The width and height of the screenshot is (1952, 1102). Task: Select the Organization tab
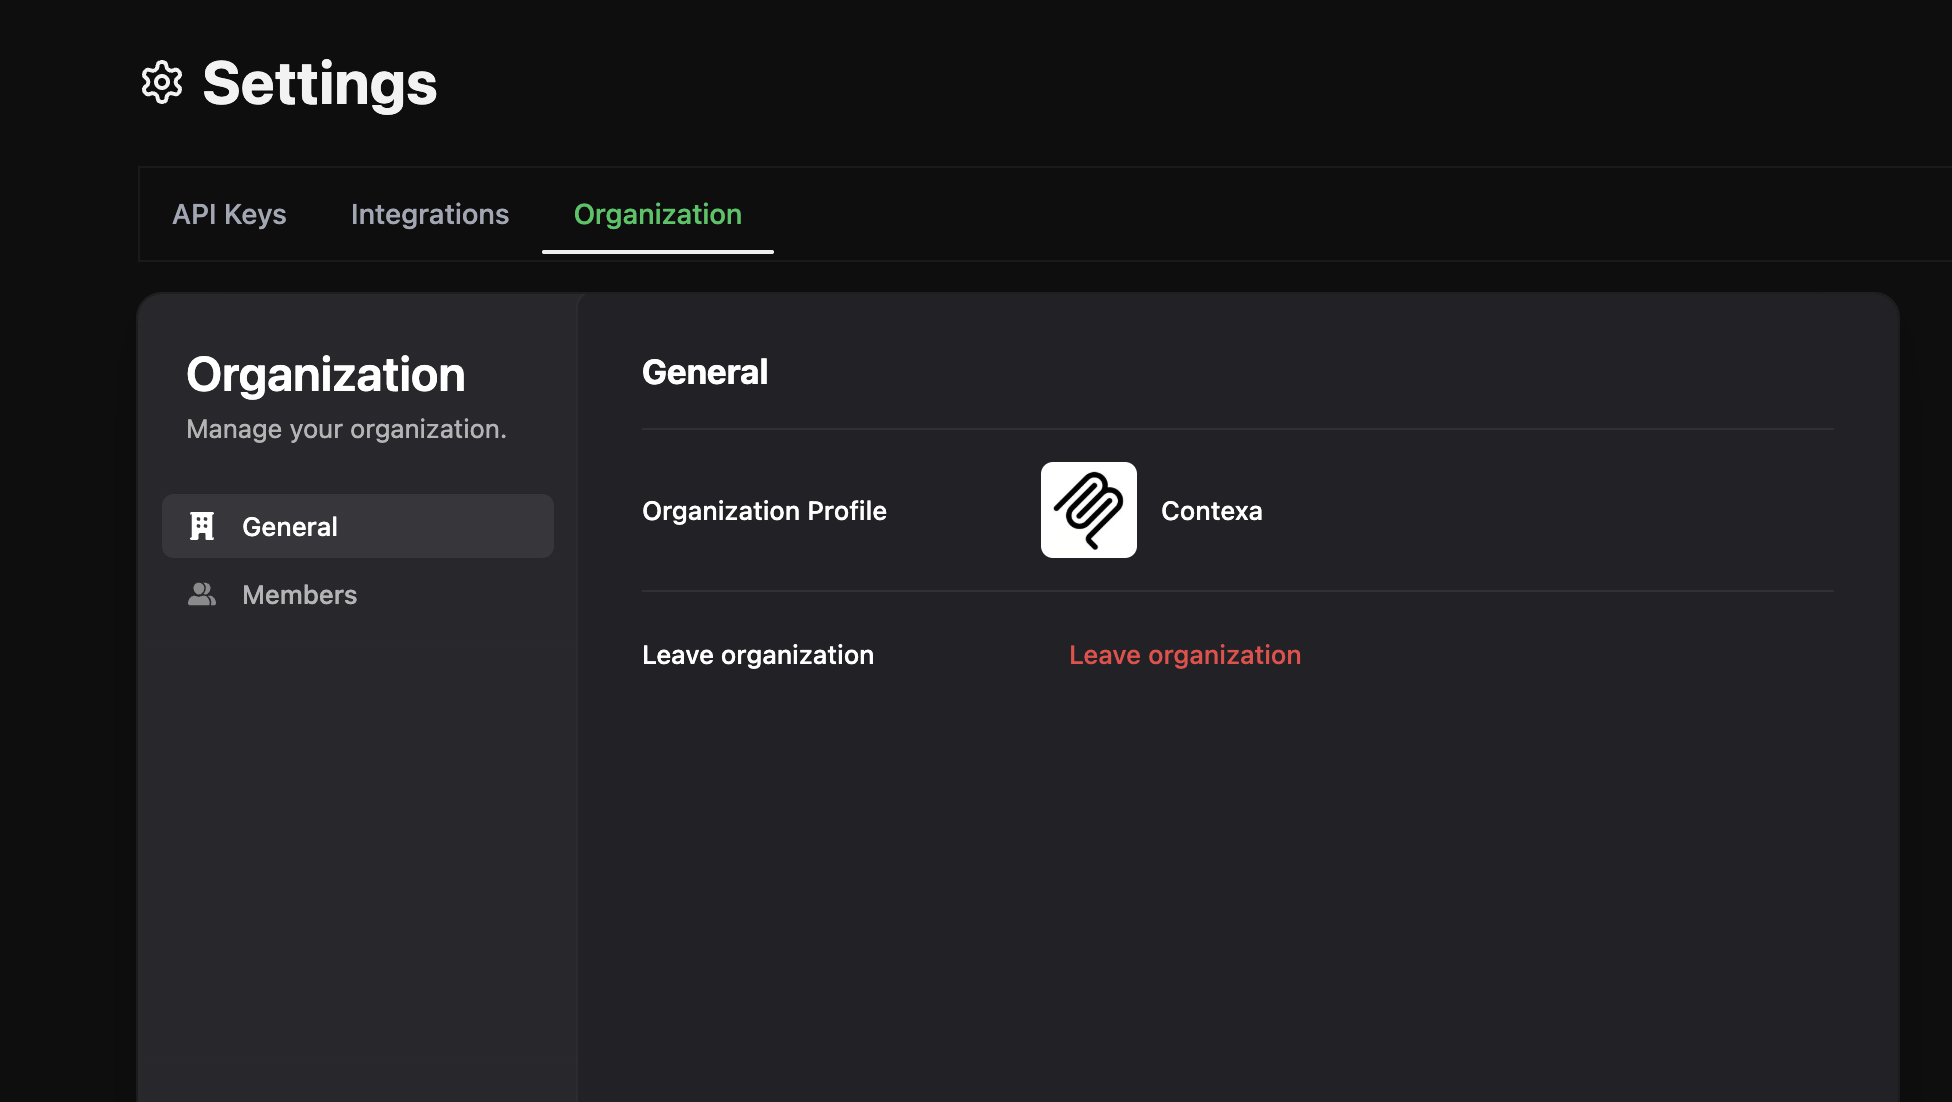pyautogui.click(x=657, y=214)
